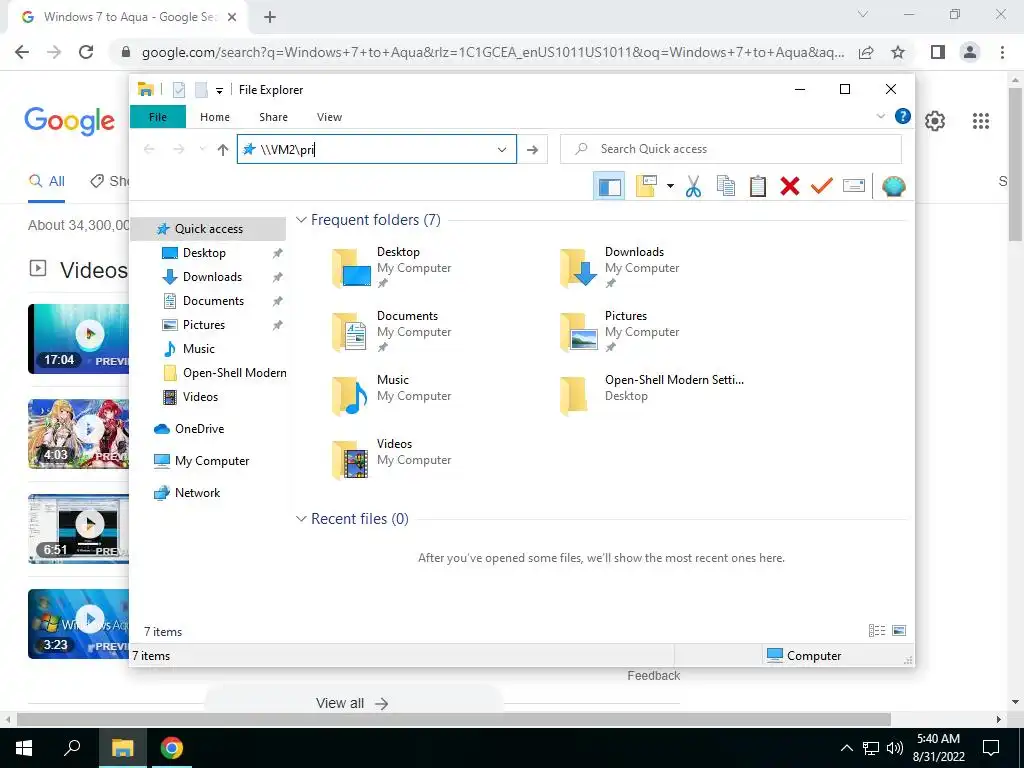
Task: Open Customize Quick Access Toolbar dropdown
Action: (x=219, y=91)
